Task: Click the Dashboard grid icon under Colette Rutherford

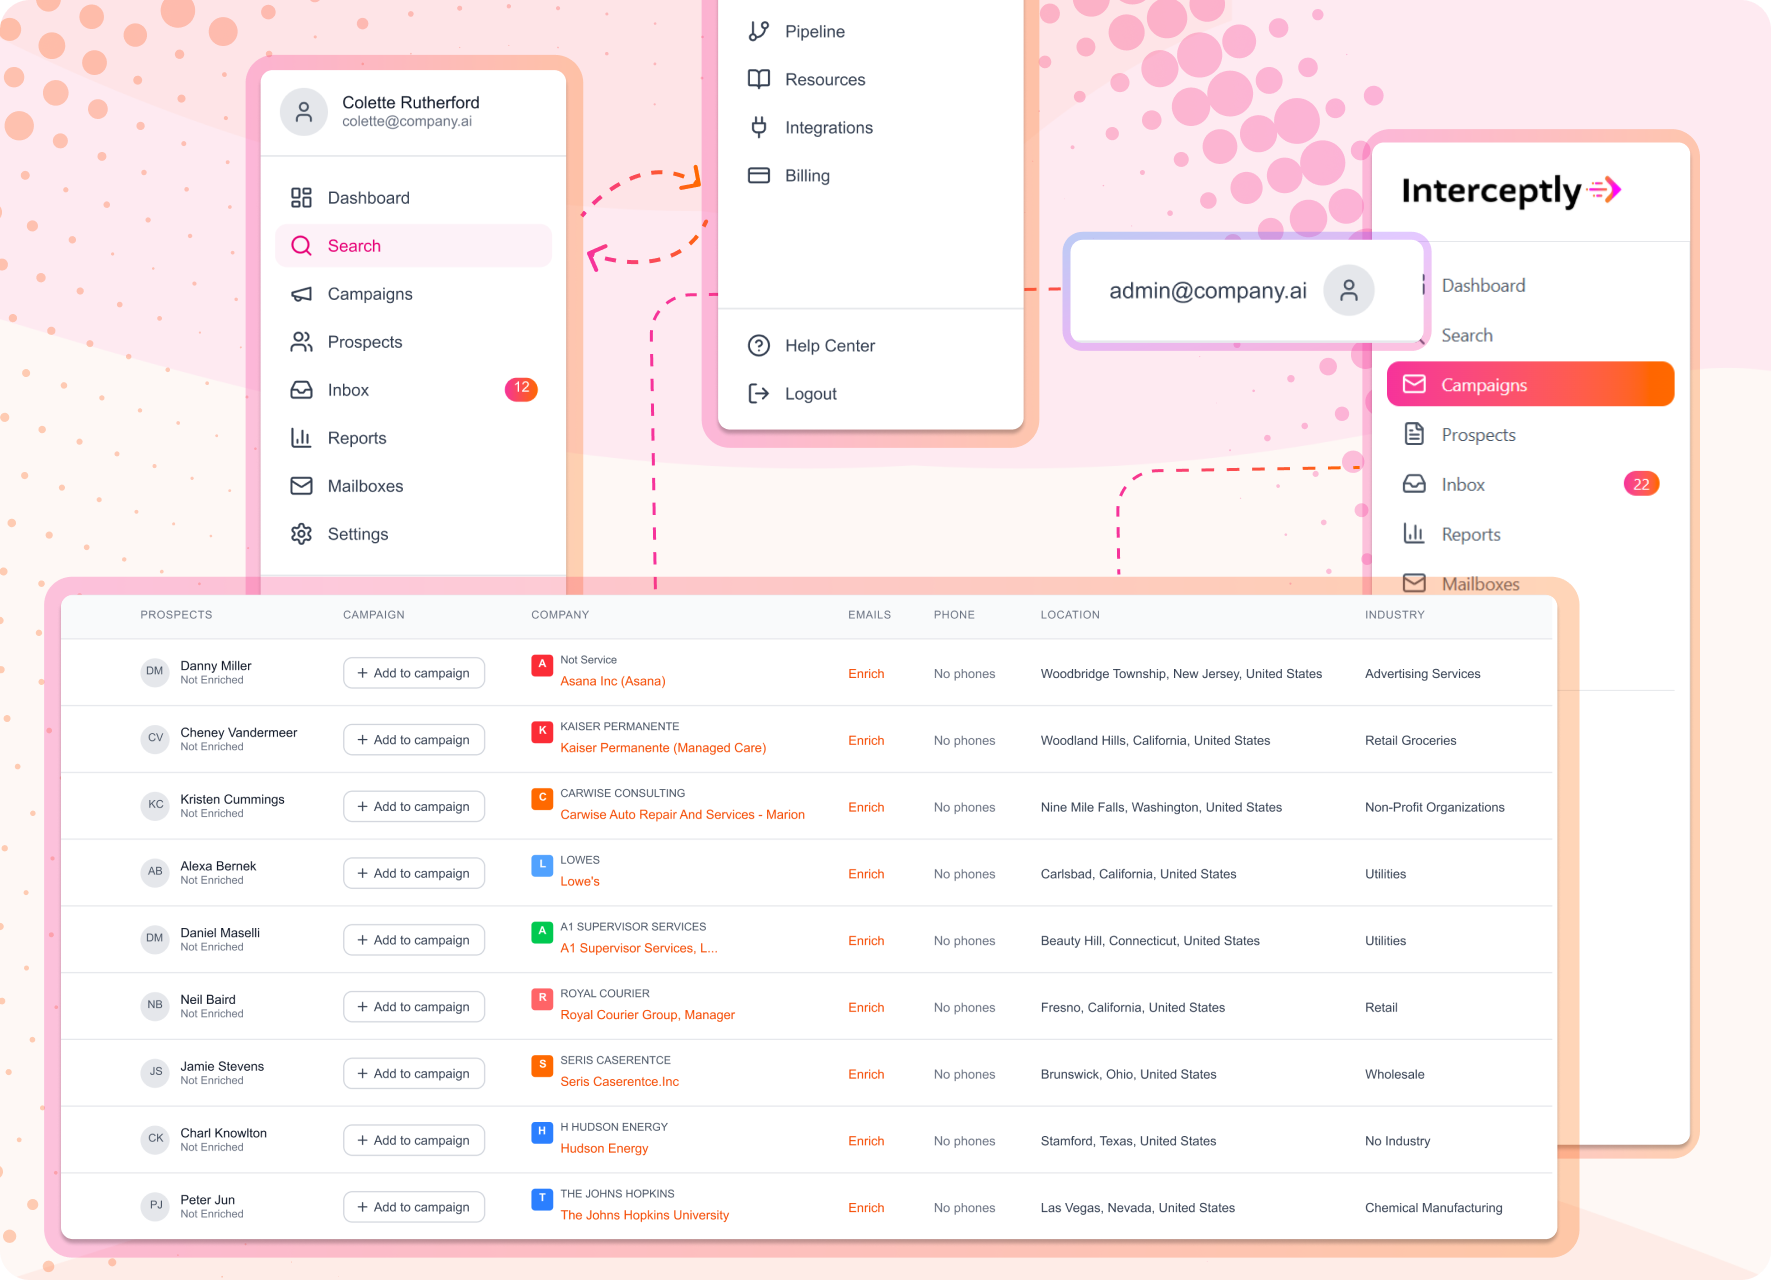Action: pos(301,198)
